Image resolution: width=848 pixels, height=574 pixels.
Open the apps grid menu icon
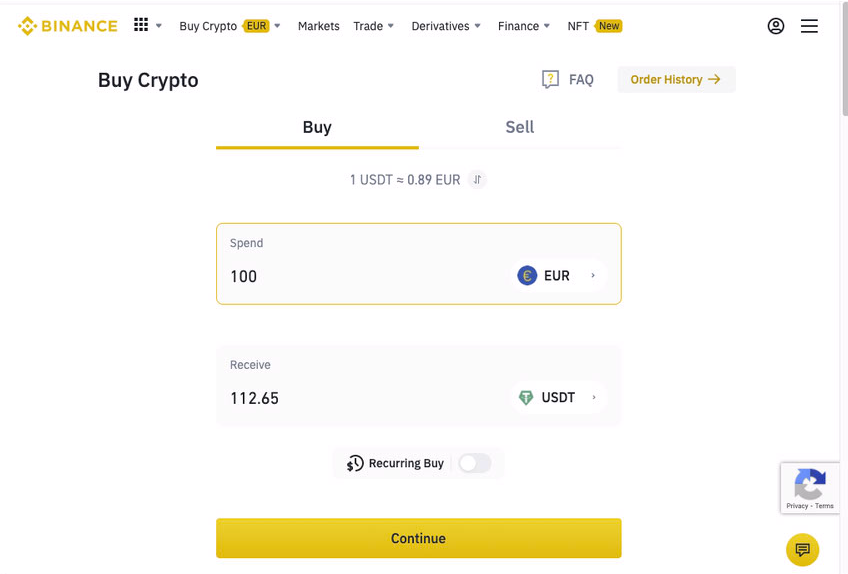[141, 25]
